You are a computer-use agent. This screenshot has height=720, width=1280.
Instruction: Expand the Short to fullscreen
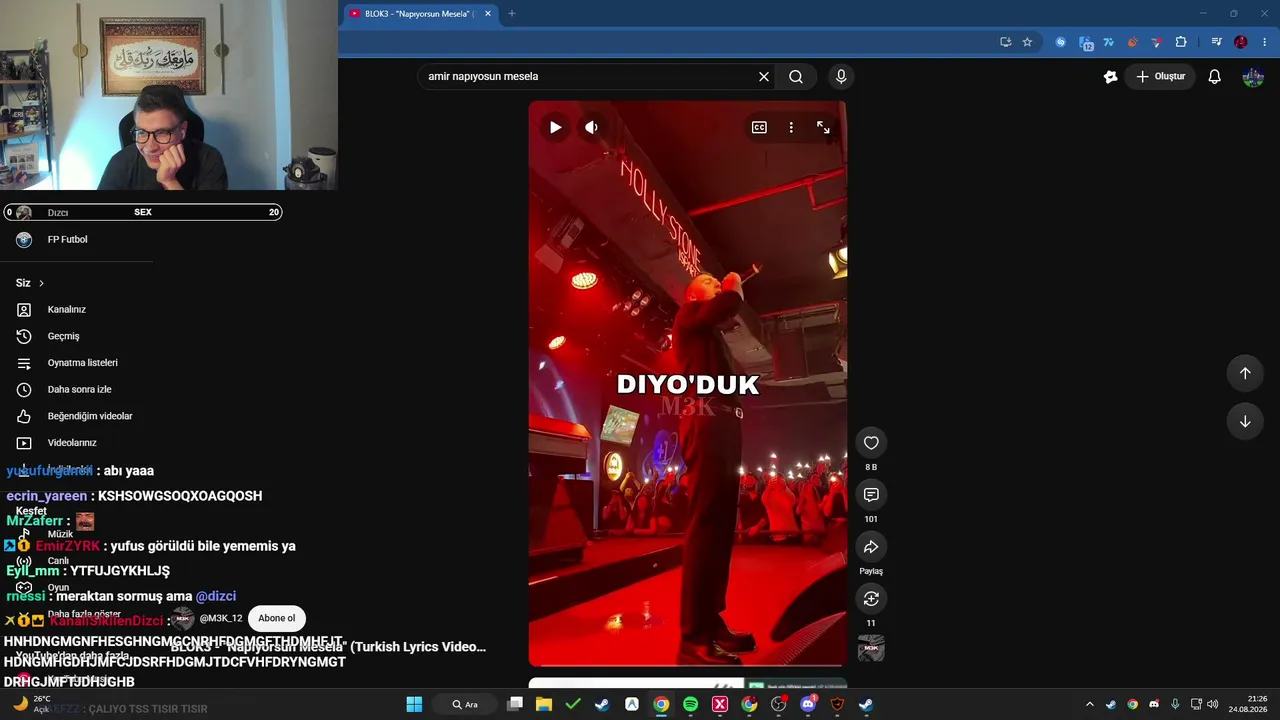(x=823, y=127)
